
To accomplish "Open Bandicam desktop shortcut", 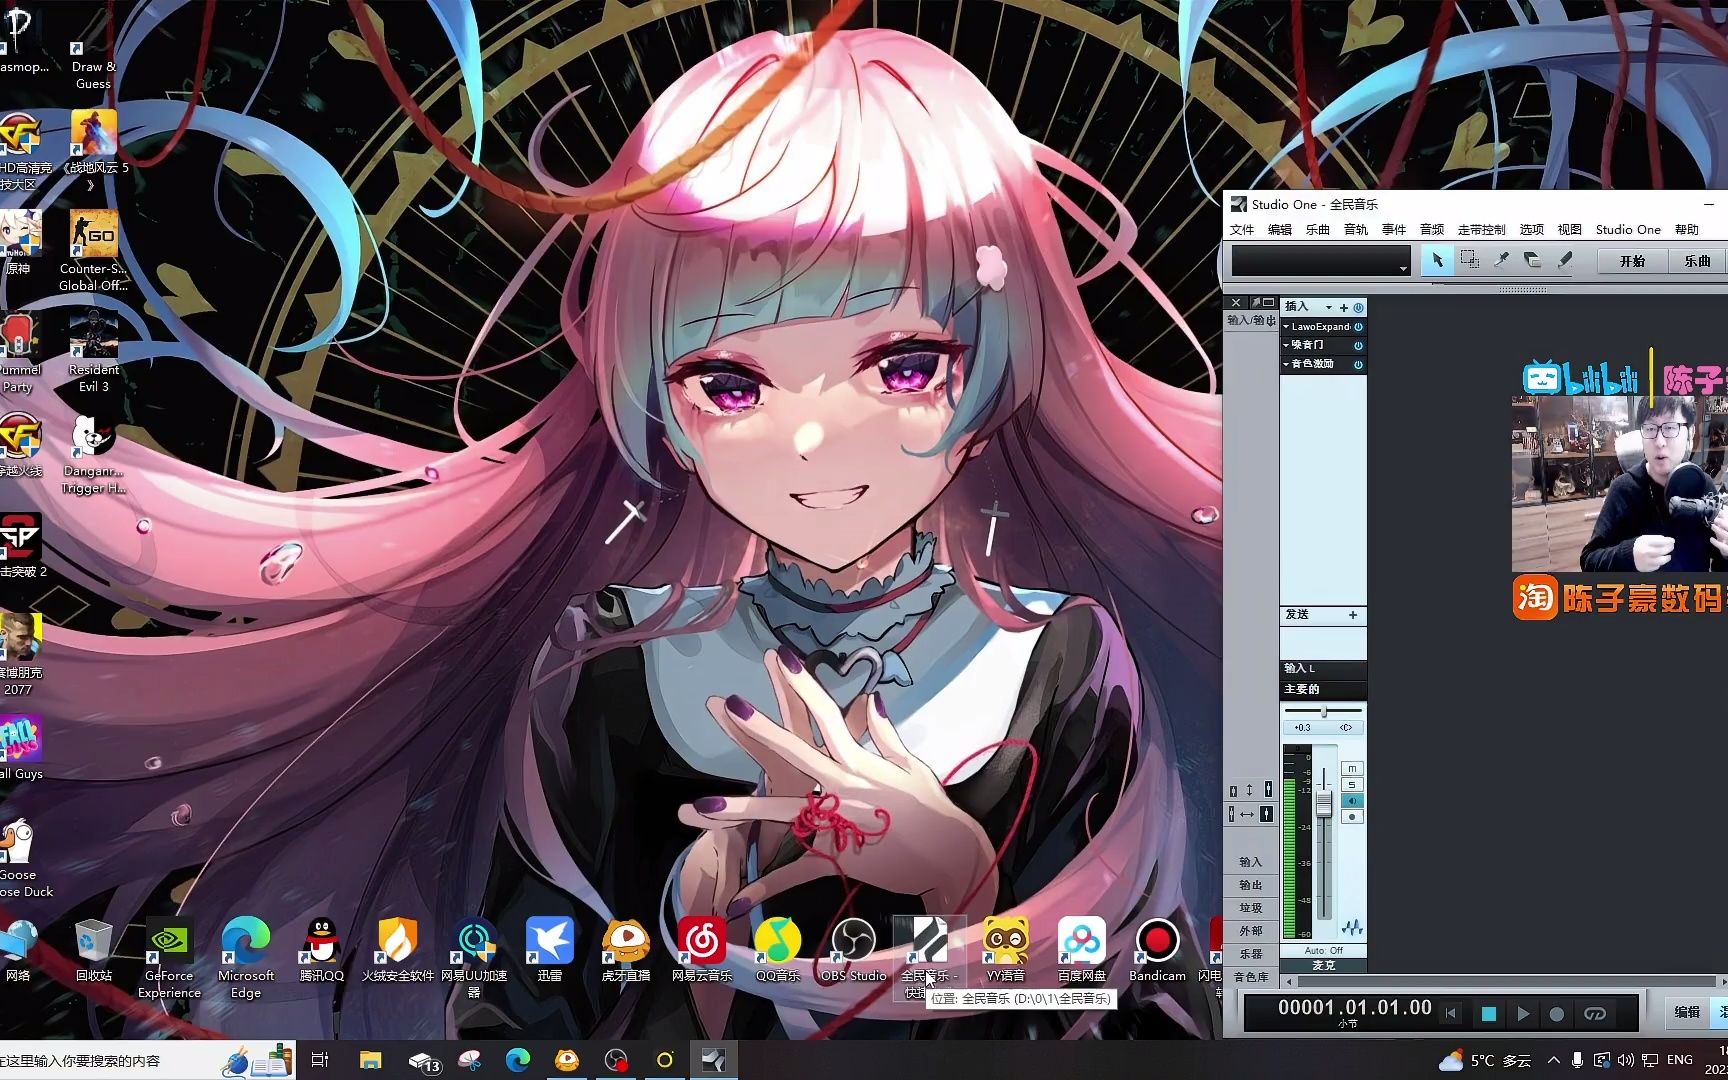I will (x=1157, y=951).
